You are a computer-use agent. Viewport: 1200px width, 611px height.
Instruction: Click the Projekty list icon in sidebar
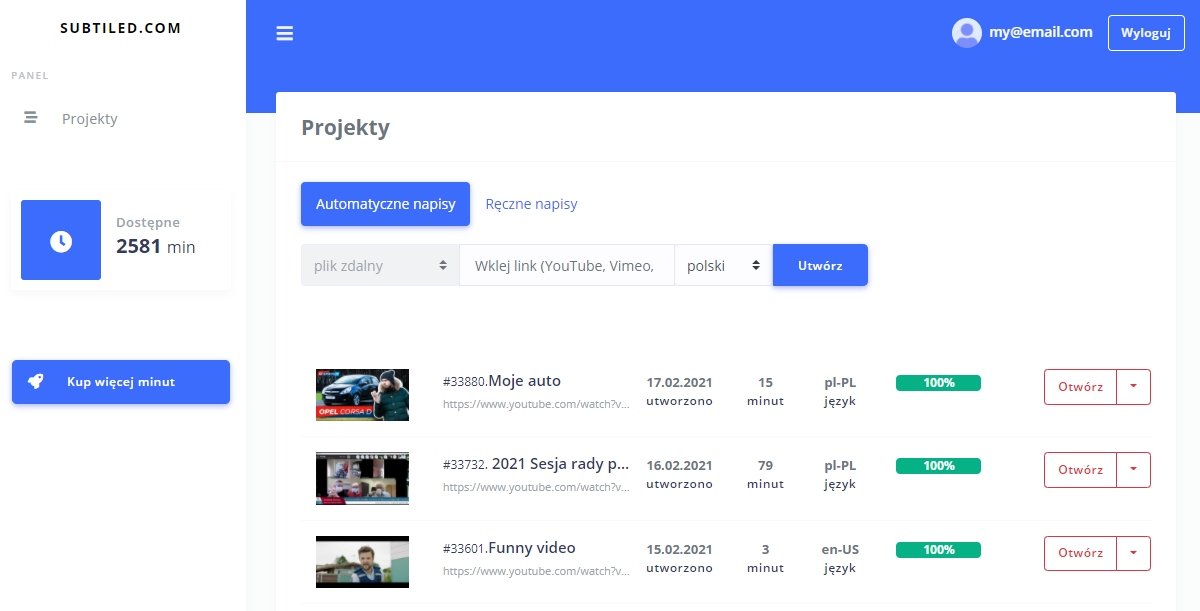pos(31,118)
